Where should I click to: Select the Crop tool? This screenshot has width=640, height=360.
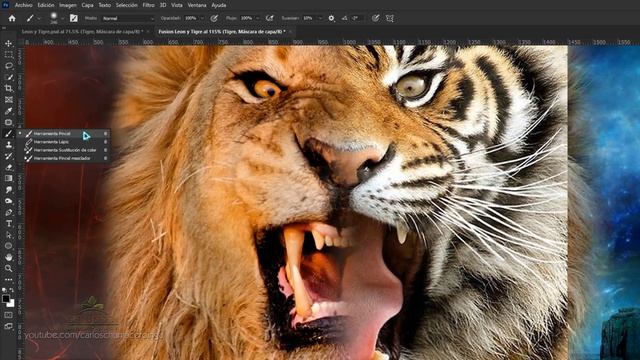[x=9, y=88]
